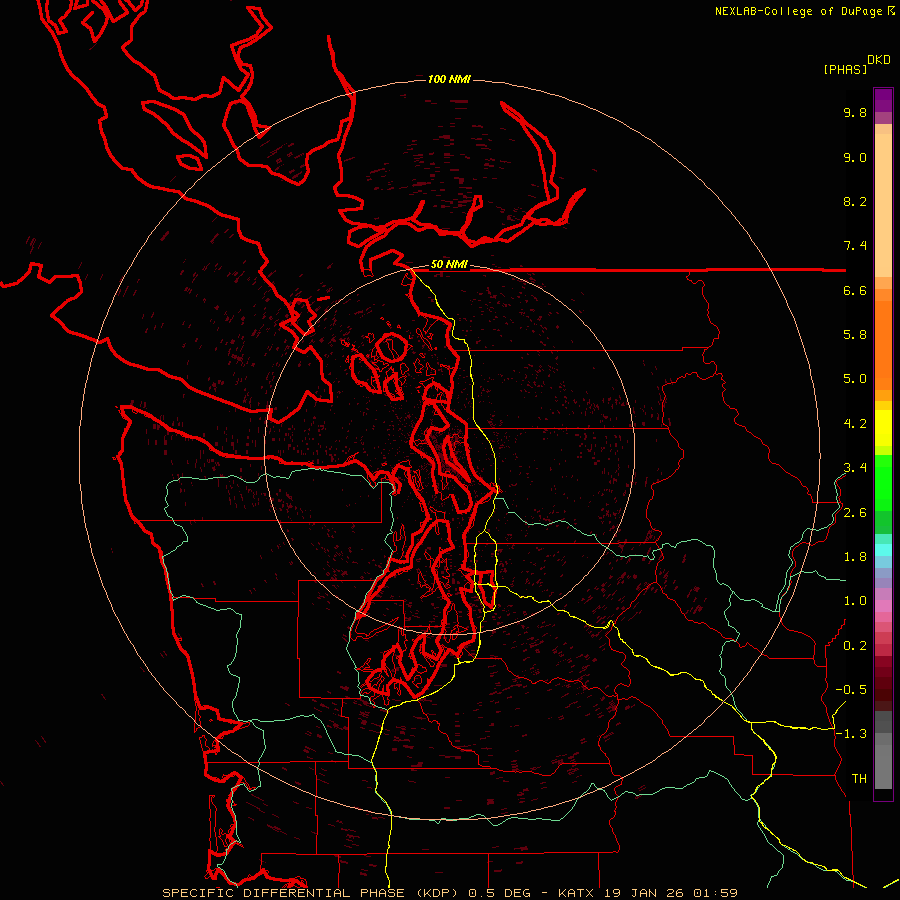Click the KATX station identifier

click(576, 893)
